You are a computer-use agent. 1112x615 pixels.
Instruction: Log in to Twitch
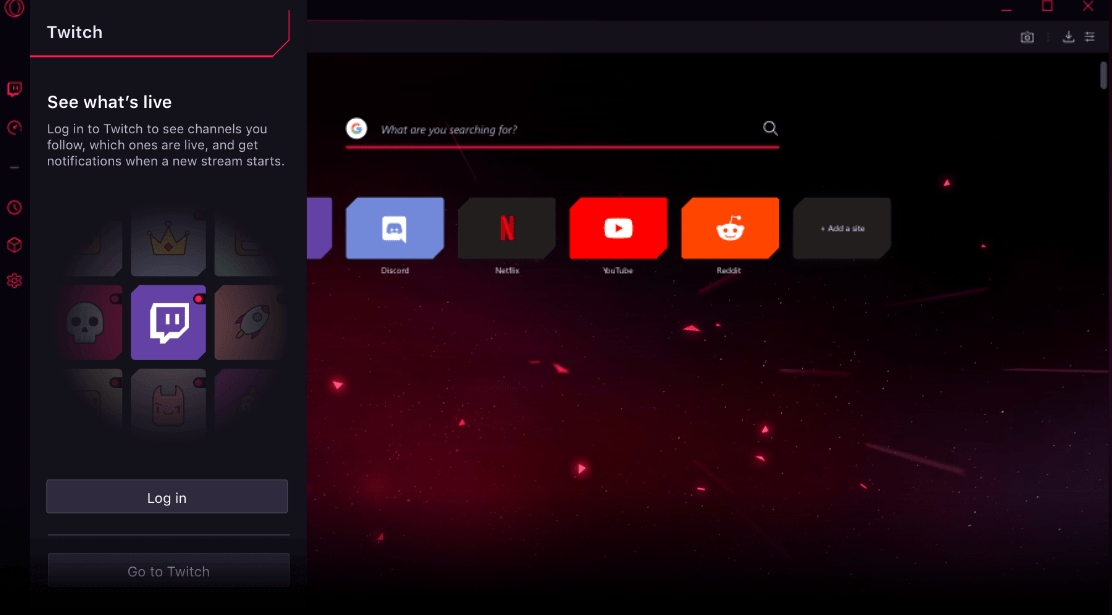tap(167, 497)
